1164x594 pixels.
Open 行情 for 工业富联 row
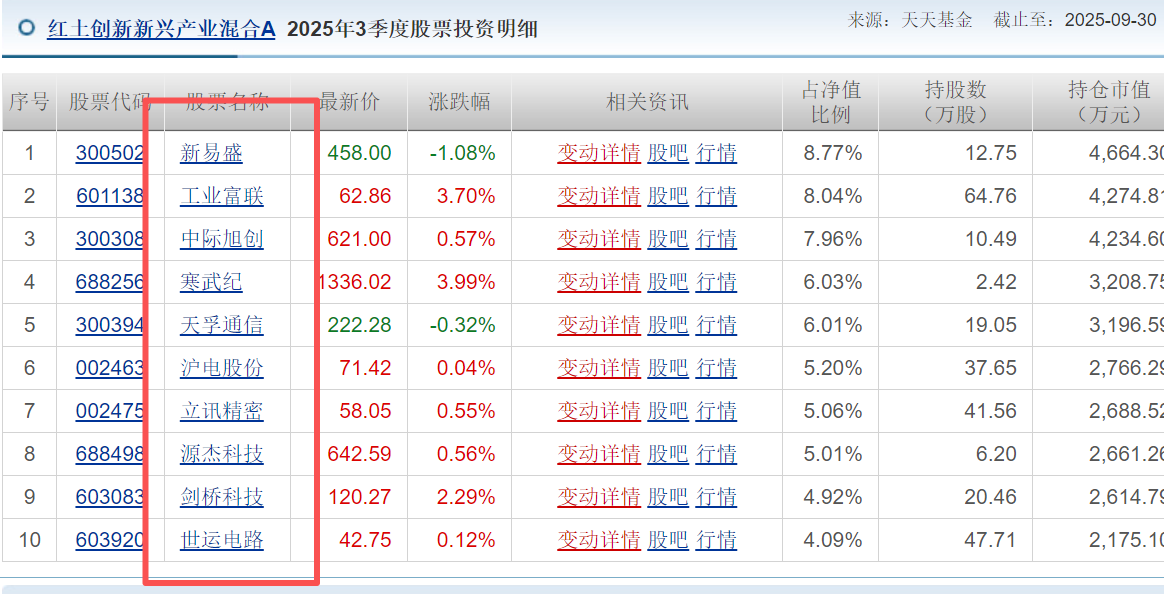tap(716, 197)
